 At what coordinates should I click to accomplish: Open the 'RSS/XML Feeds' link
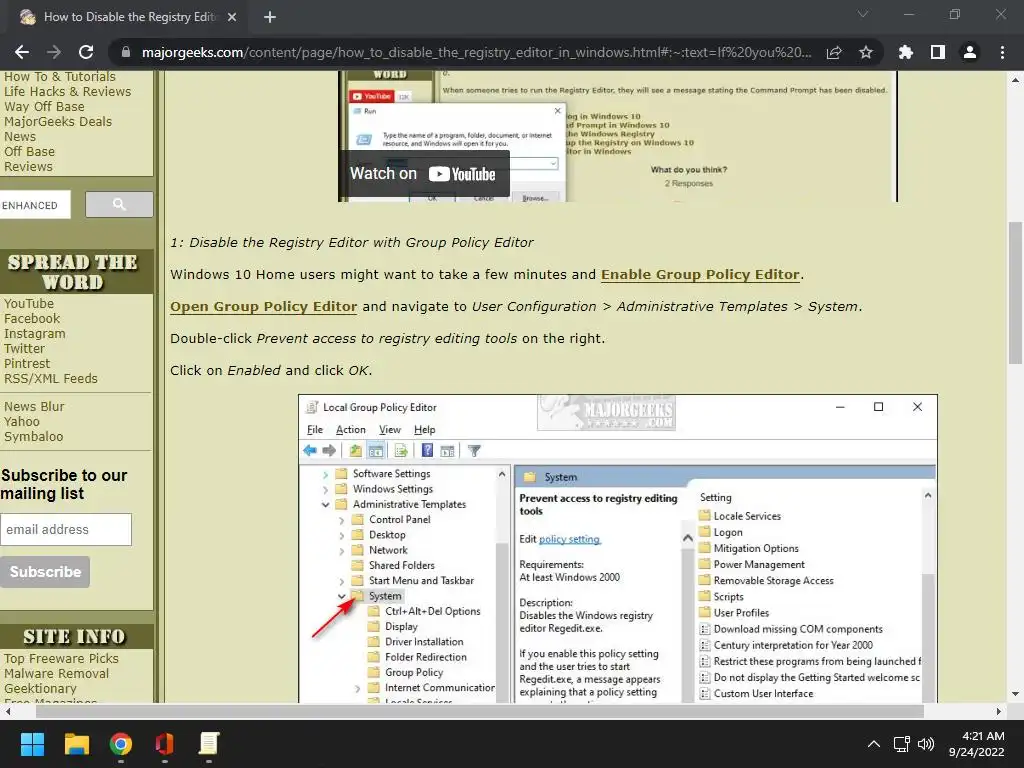click(x=50, y=378)
